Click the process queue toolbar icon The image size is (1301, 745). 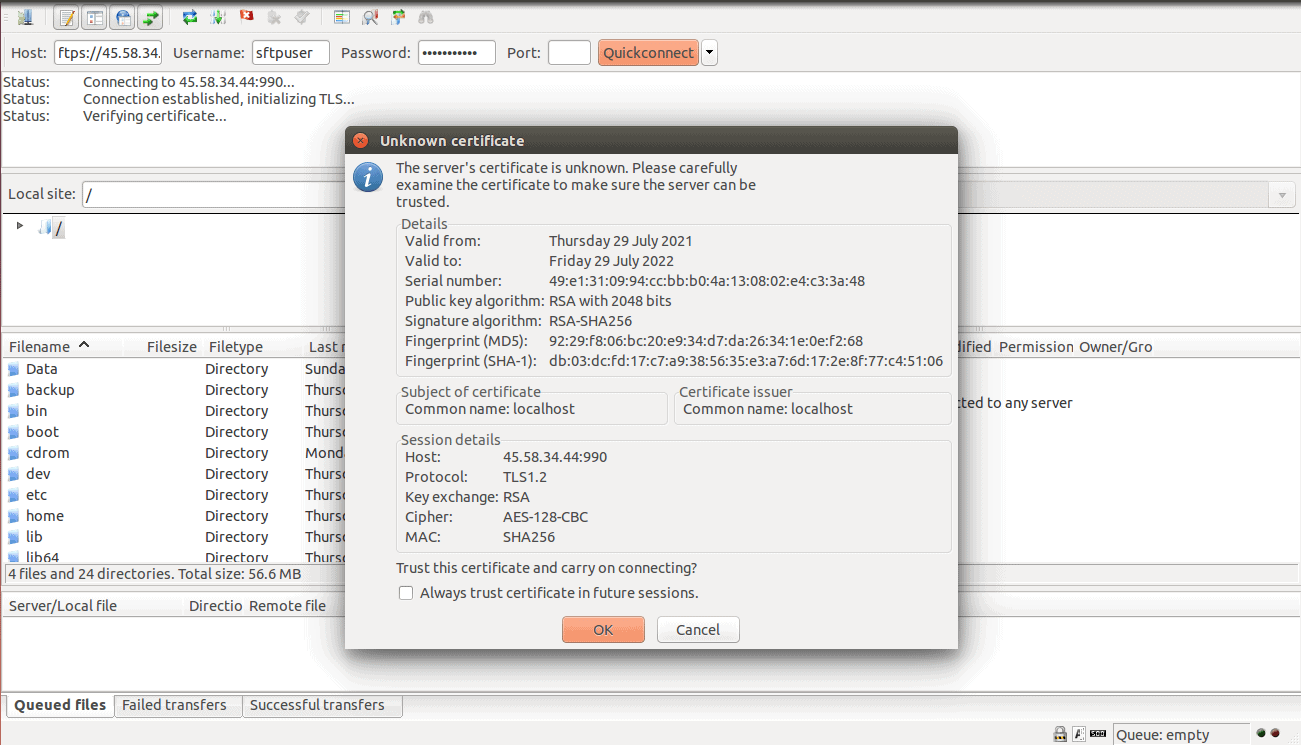click(218, 17)
